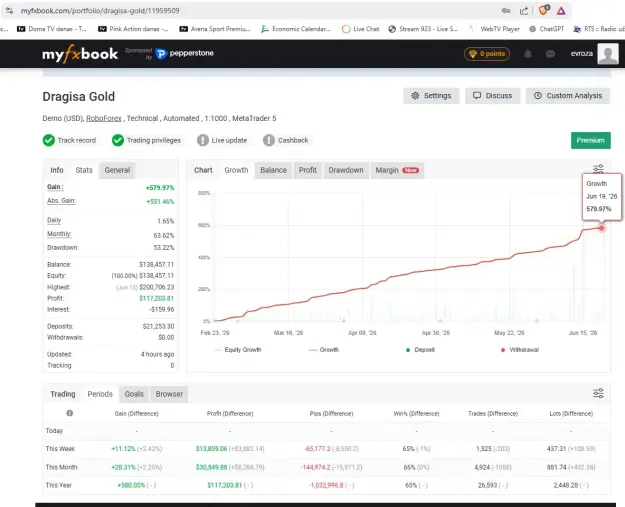Click the Discuss button
The width and height of the screenshot is (625, 507).
[492, 96]
